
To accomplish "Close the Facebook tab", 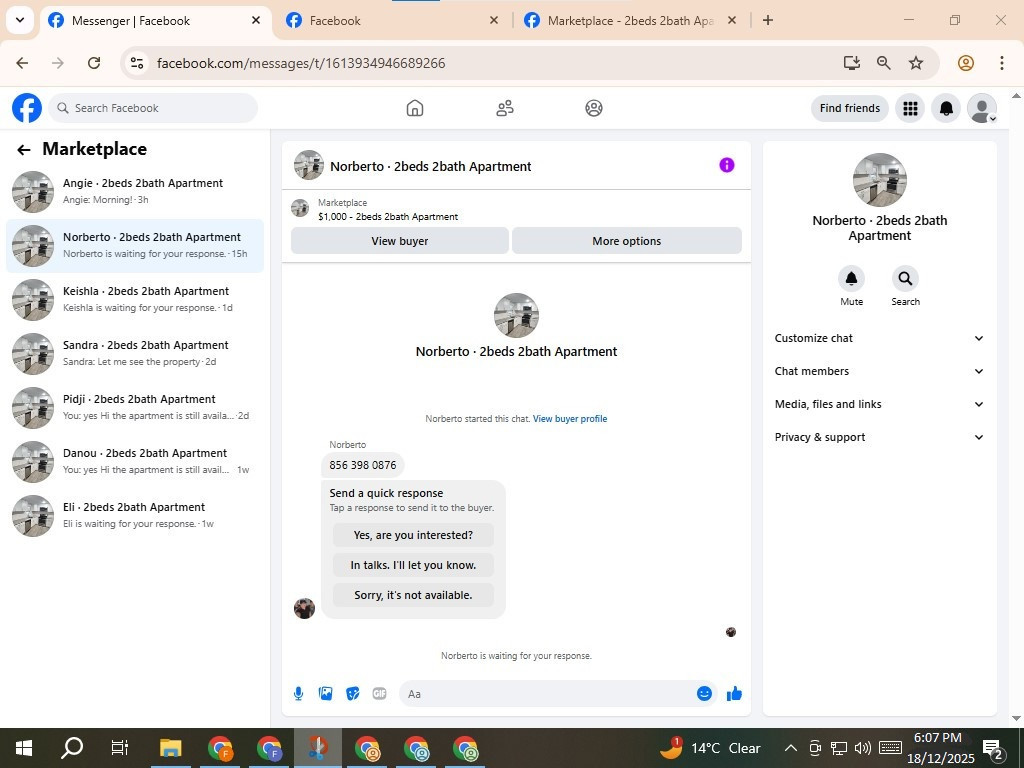I will tap(494, 20).
